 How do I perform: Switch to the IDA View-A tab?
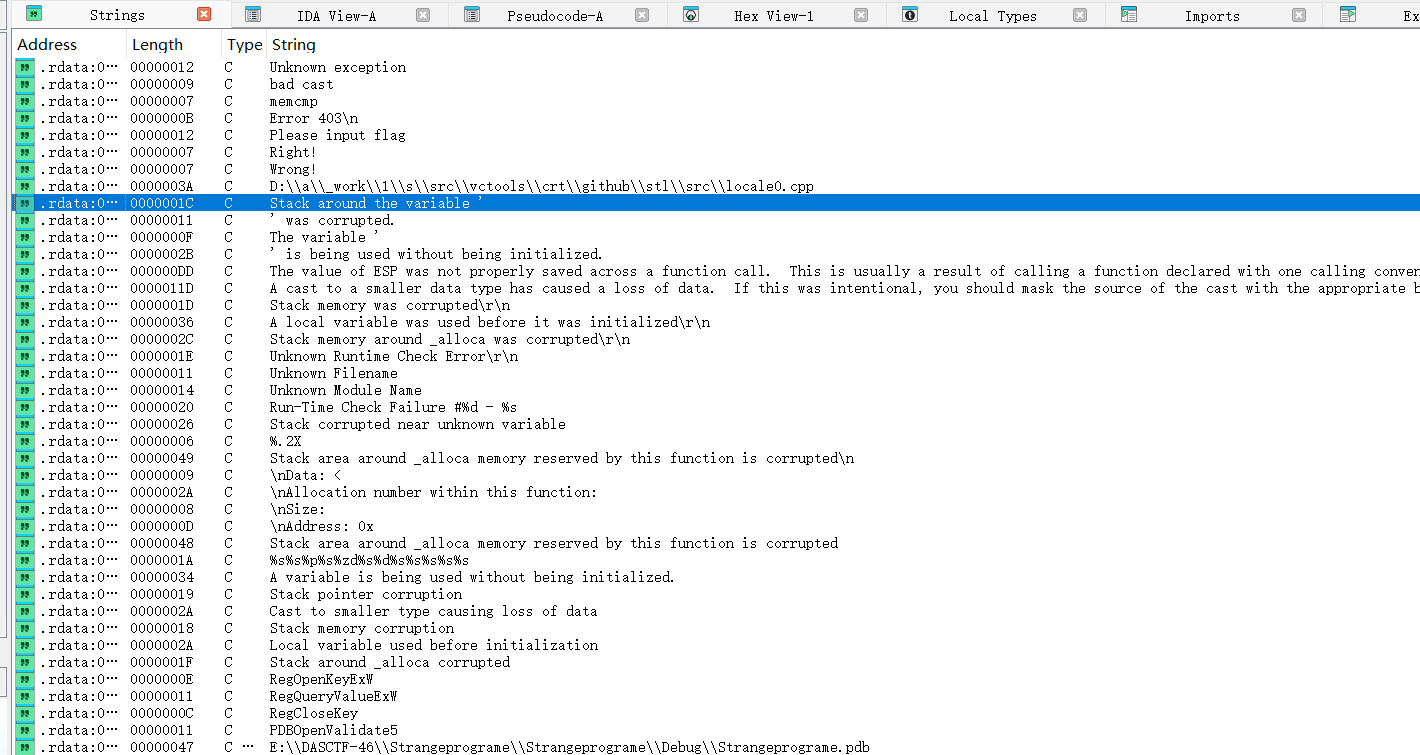click(336, 15)
